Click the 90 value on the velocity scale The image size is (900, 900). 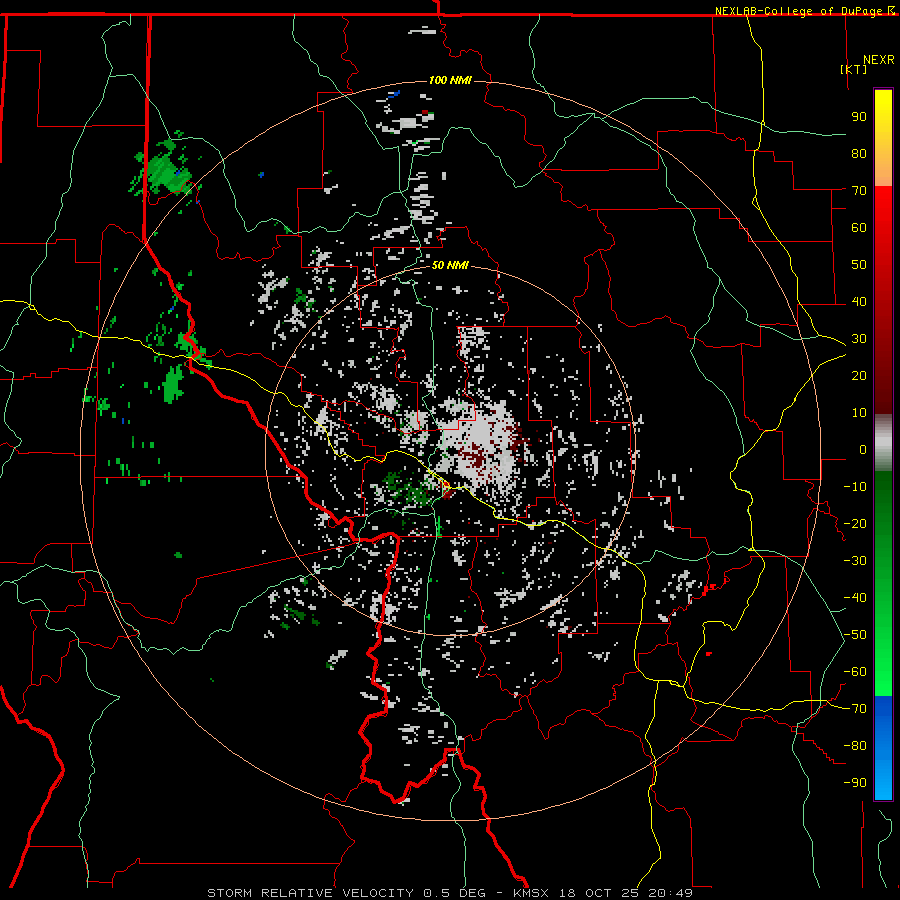tap(859, 117)
